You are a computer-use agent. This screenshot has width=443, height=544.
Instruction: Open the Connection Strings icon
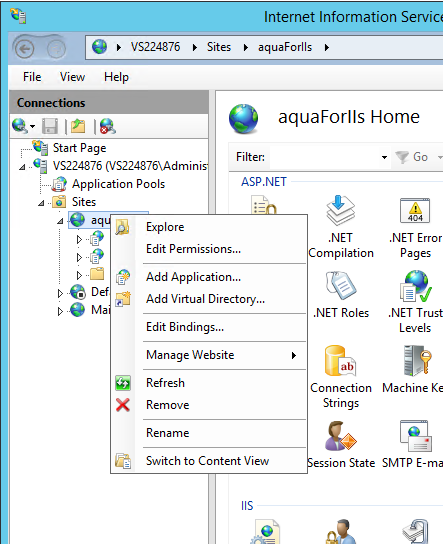pos(340,361)
